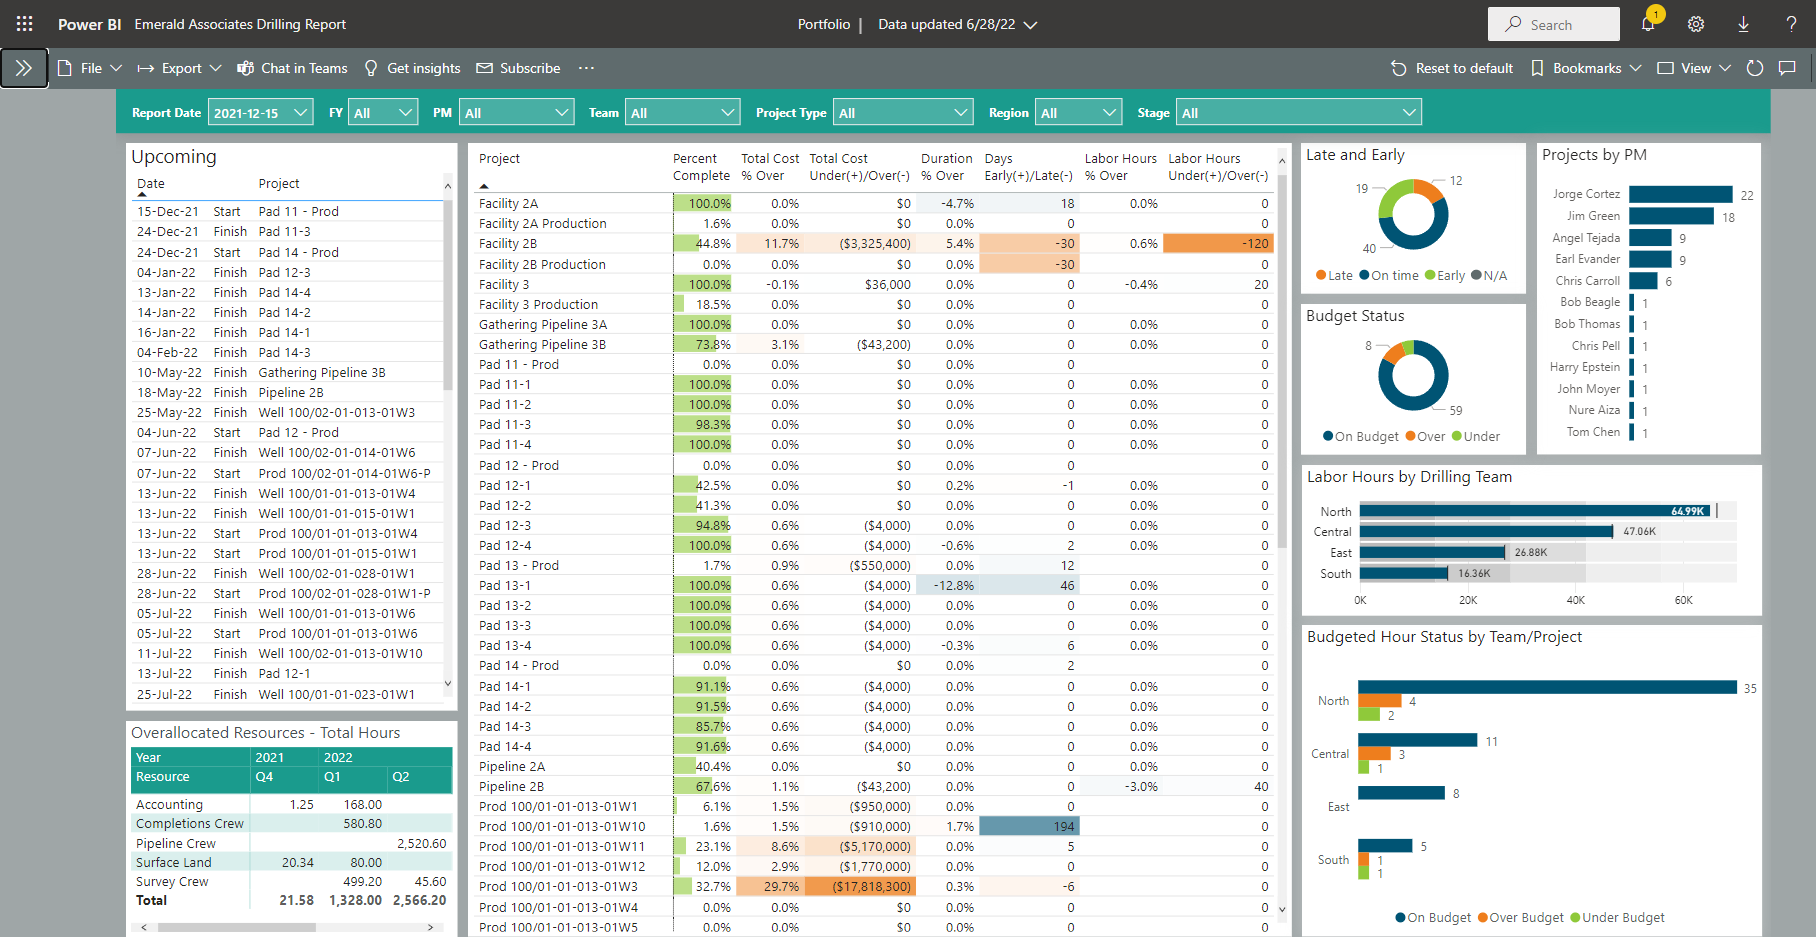The image size is (1816, 937).
Task: Open the Export menu
Action: (x=180, y=68)
